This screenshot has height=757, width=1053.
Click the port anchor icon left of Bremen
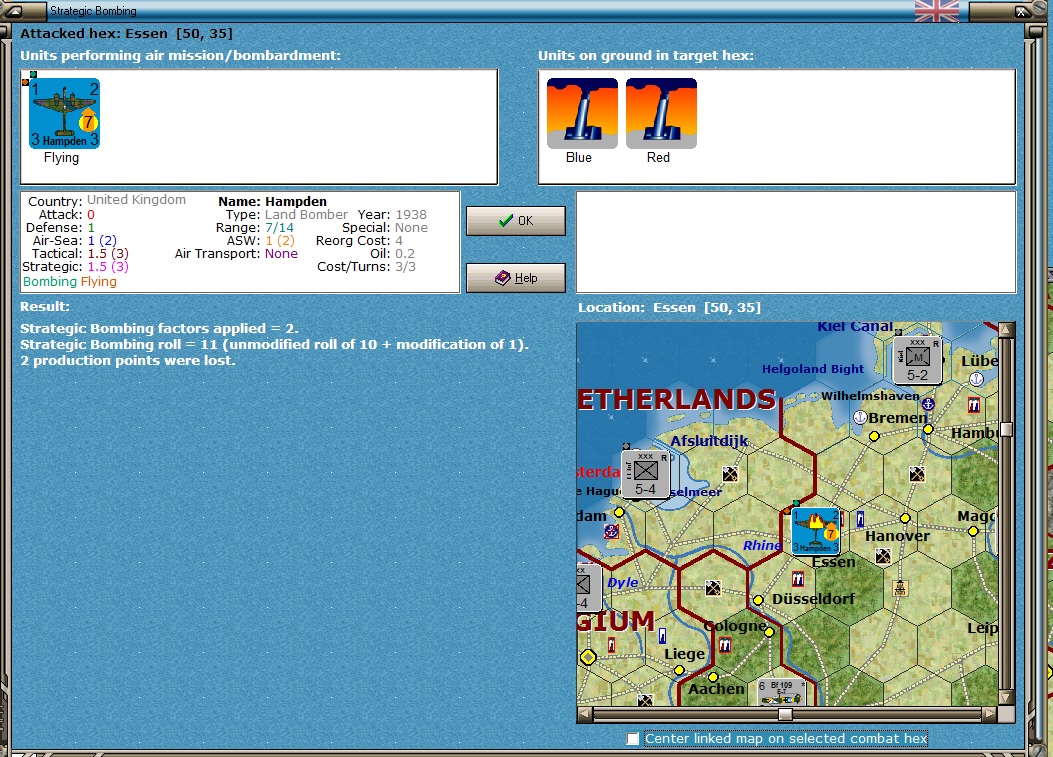point(860,418)
